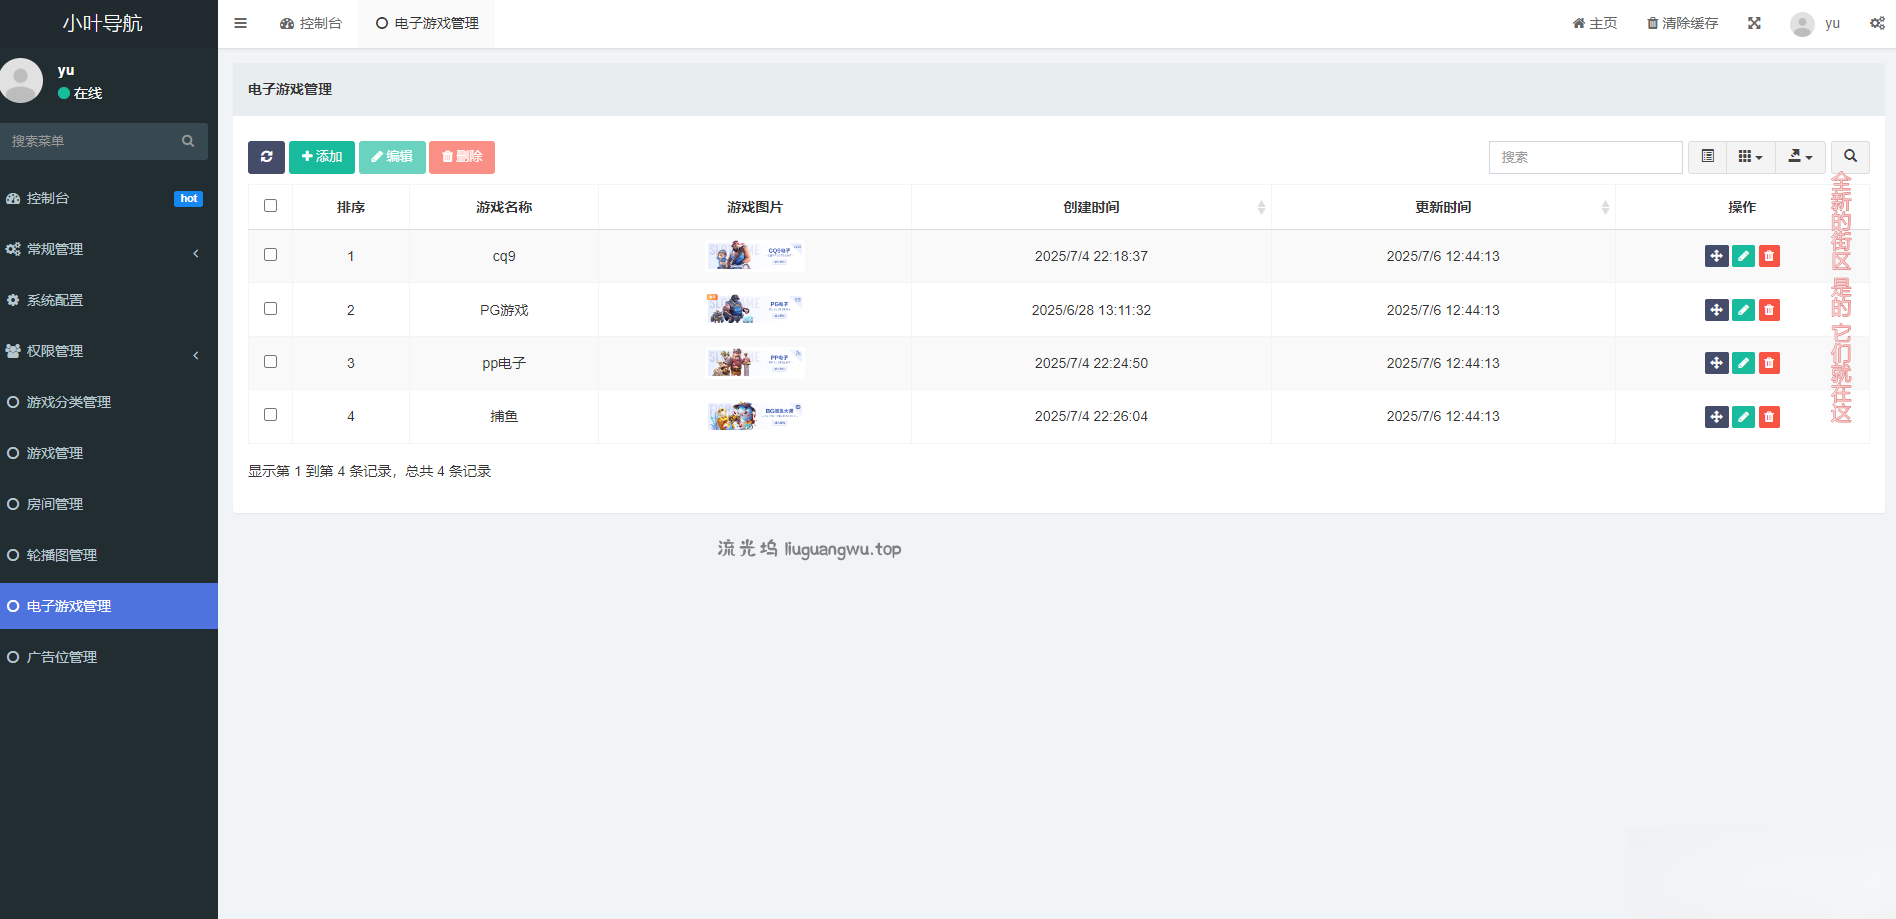Tick the checkbox for the cq9 row

click(270, 255)
